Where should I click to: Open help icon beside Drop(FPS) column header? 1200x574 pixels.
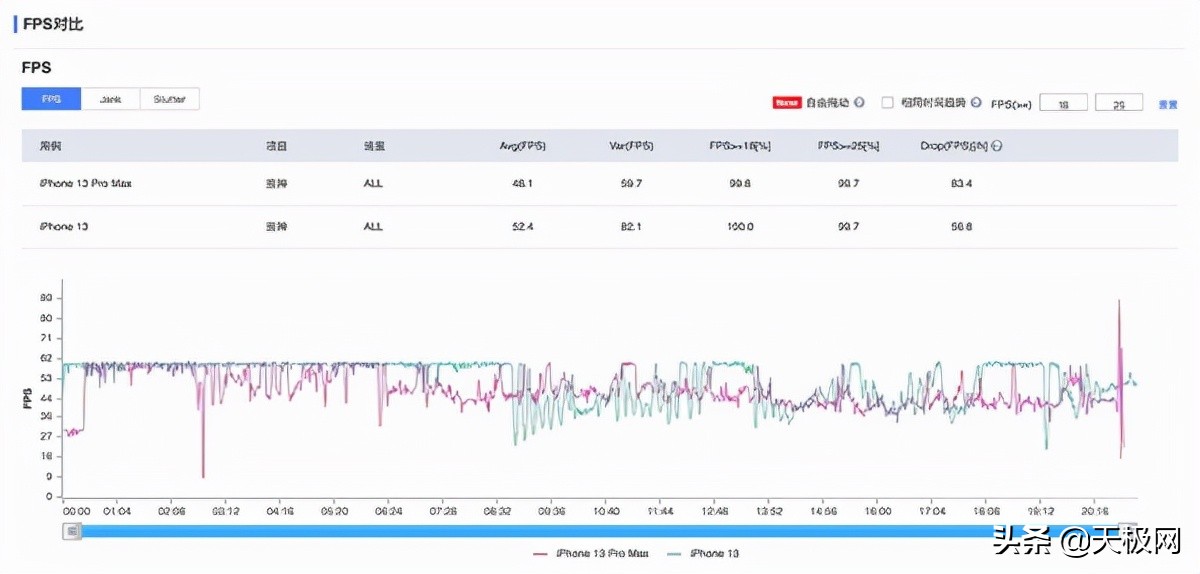997,146
